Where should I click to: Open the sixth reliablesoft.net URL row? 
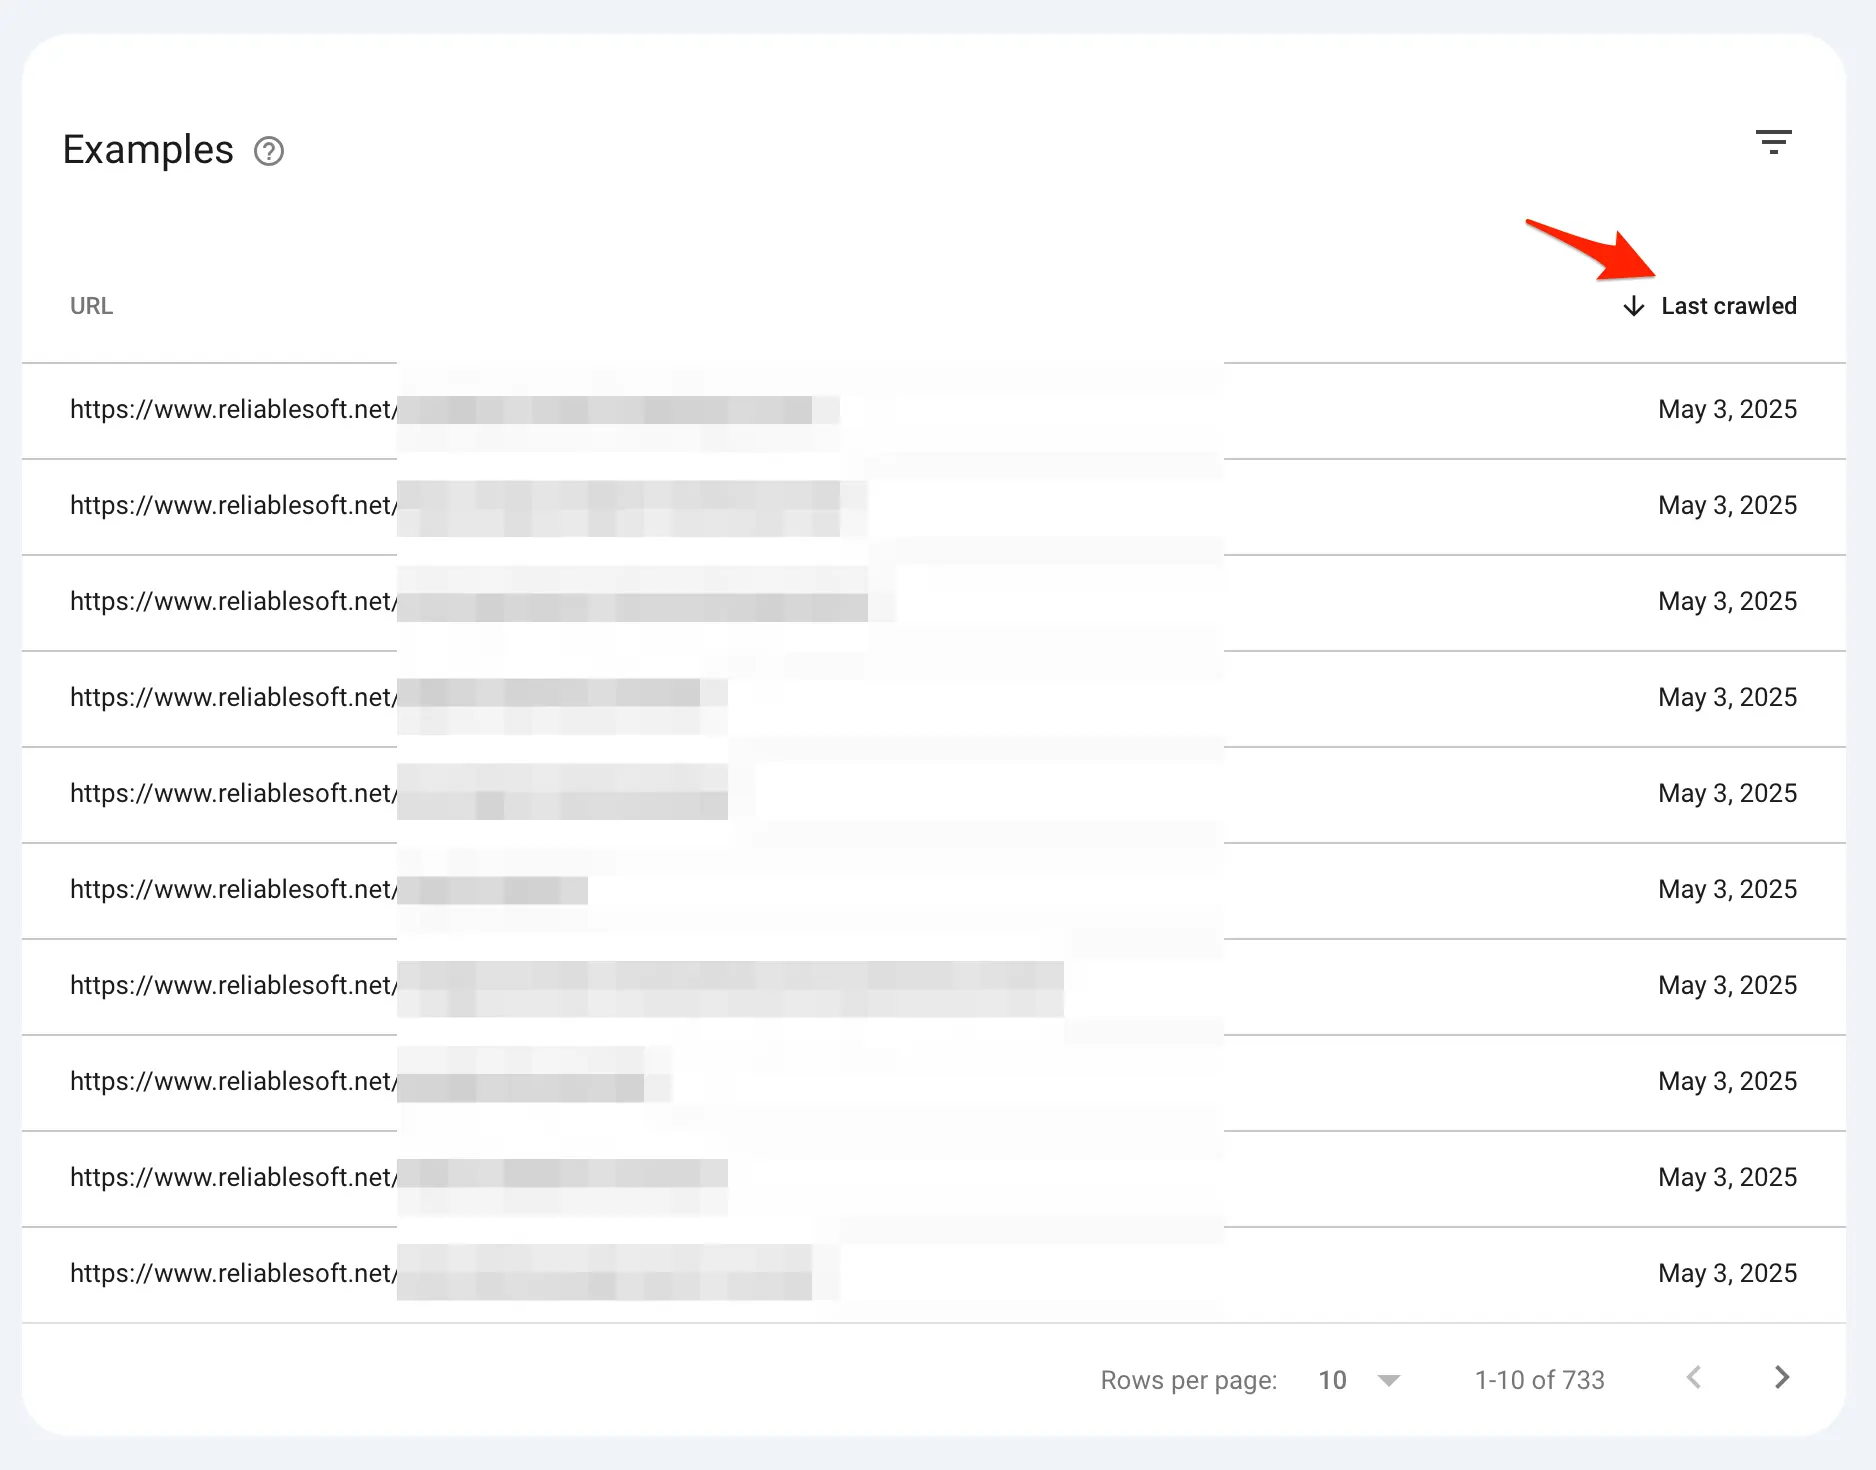point(233,890)
